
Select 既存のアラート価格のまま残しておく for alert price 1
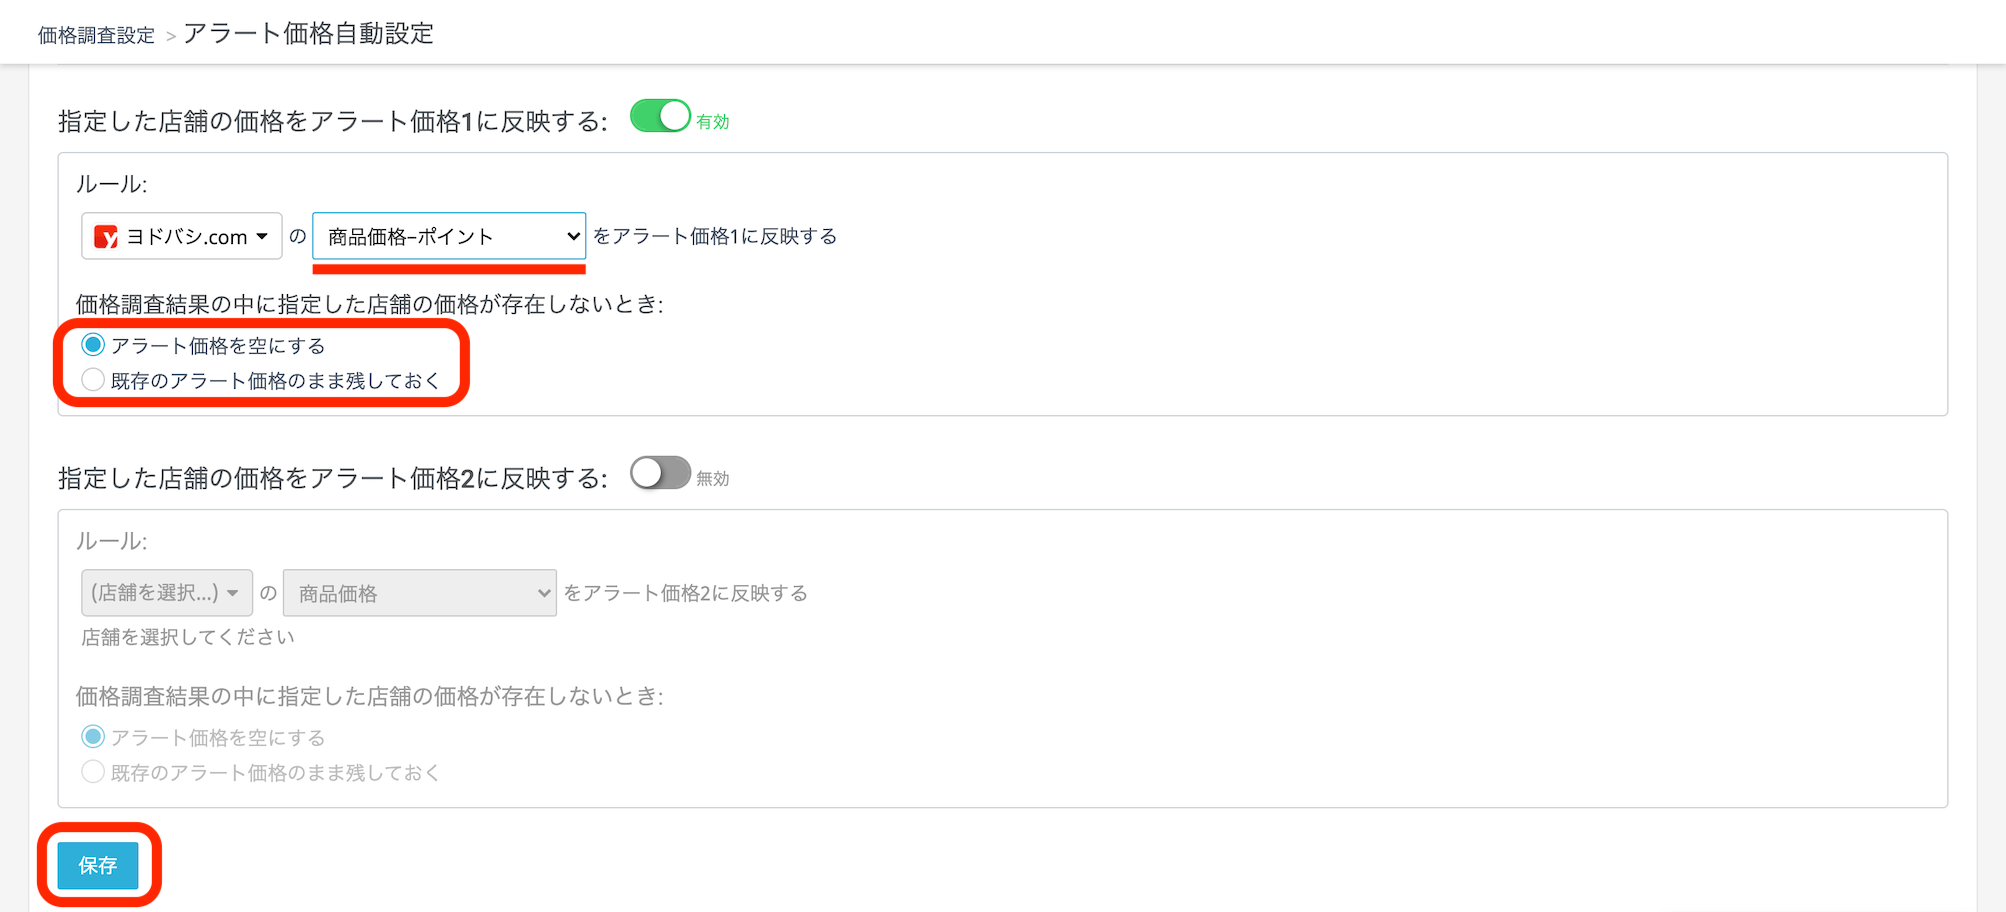pyautogui.click(x=93, y=380)
